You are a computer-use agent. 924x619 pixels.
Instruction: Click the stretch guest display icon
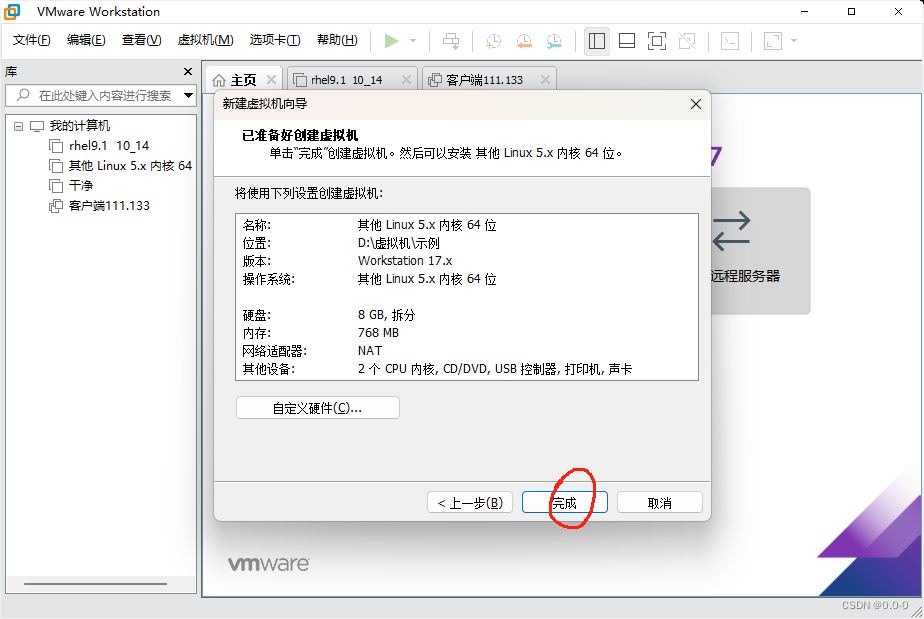point(773,41)
